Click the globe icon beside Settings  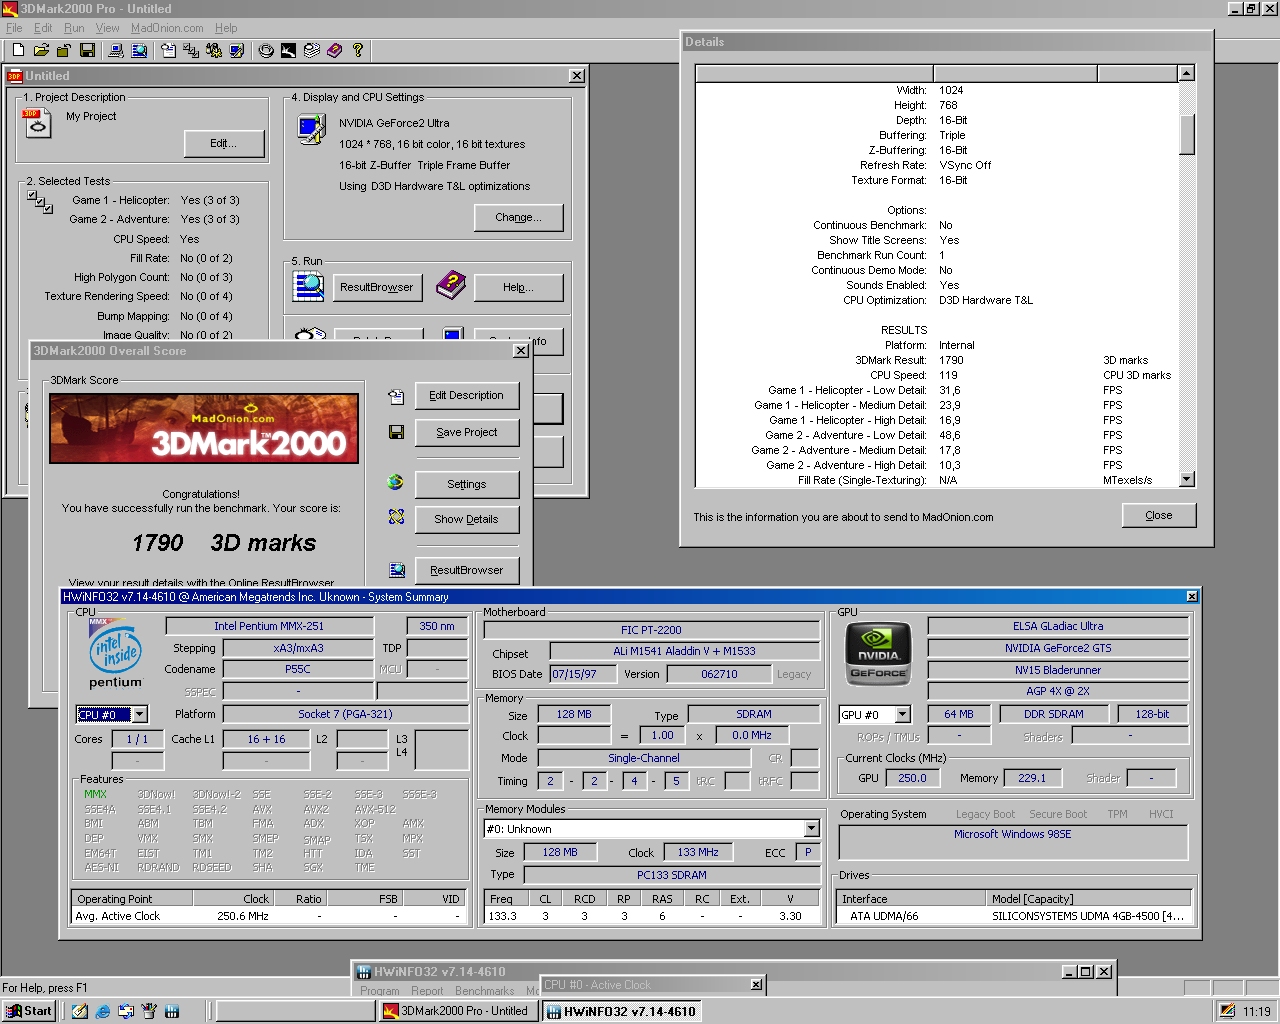tap(396, 482)
